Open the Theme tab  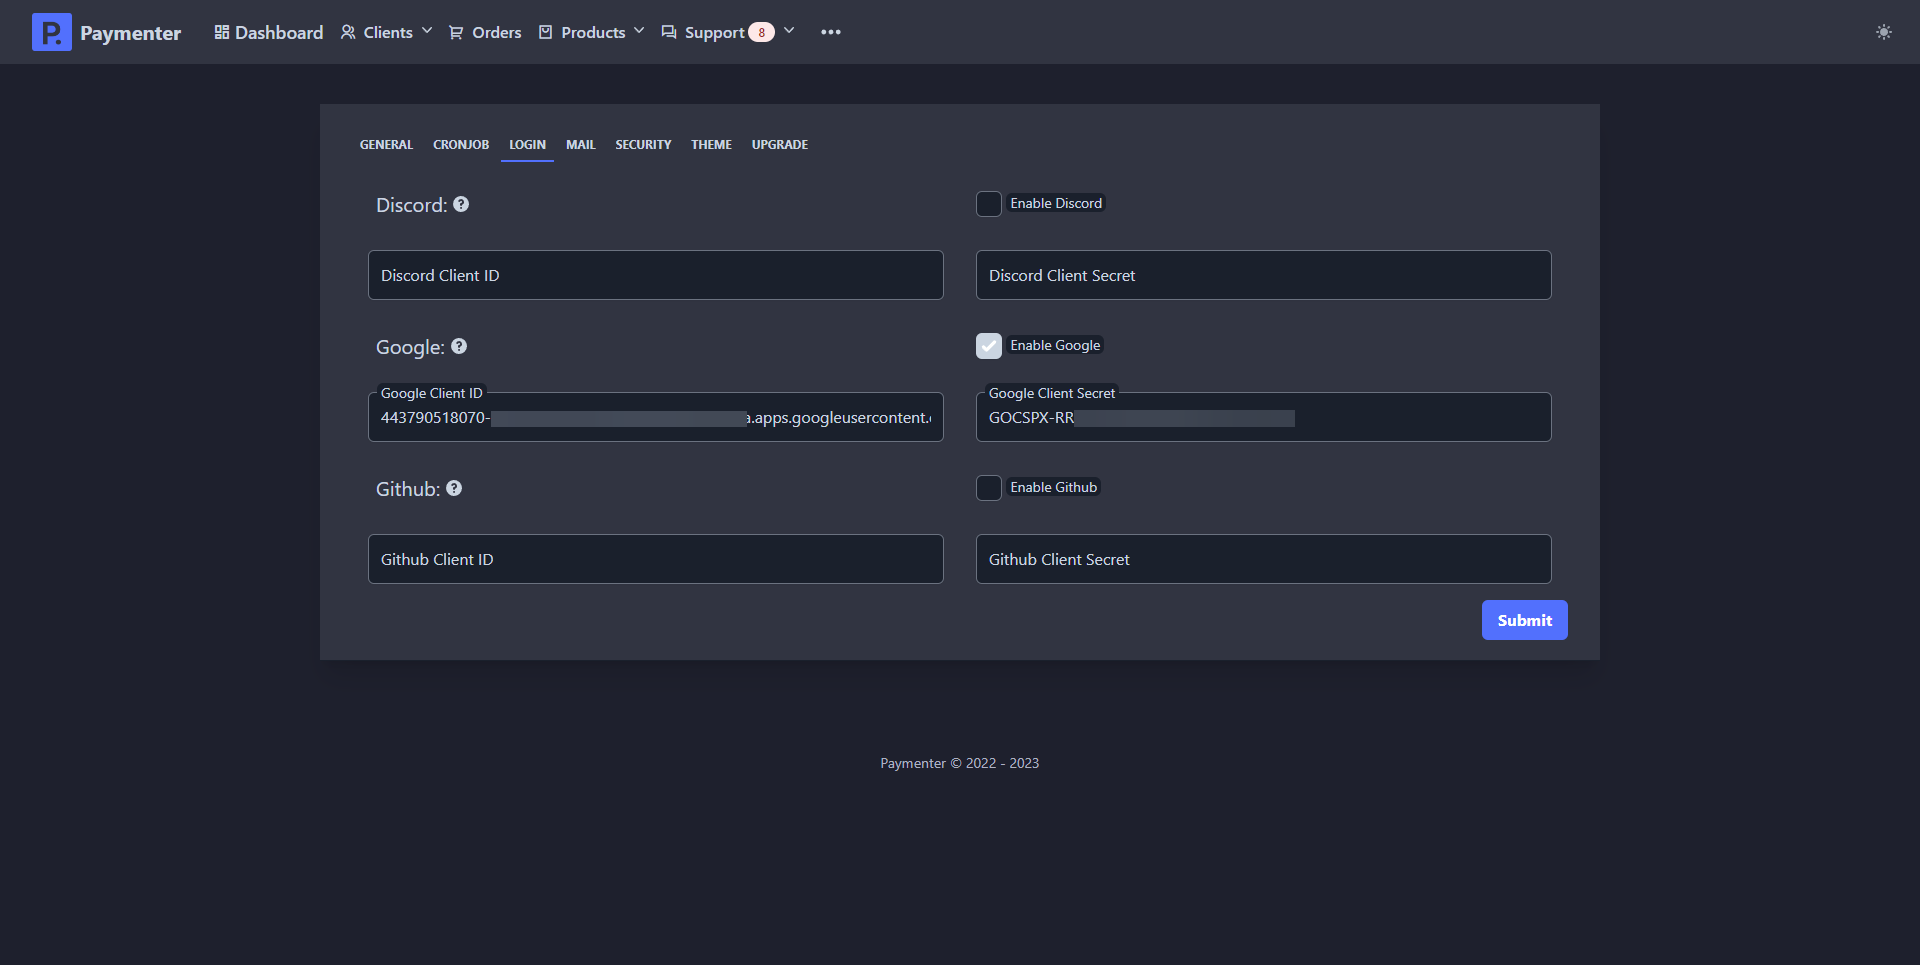pos(711,145)
